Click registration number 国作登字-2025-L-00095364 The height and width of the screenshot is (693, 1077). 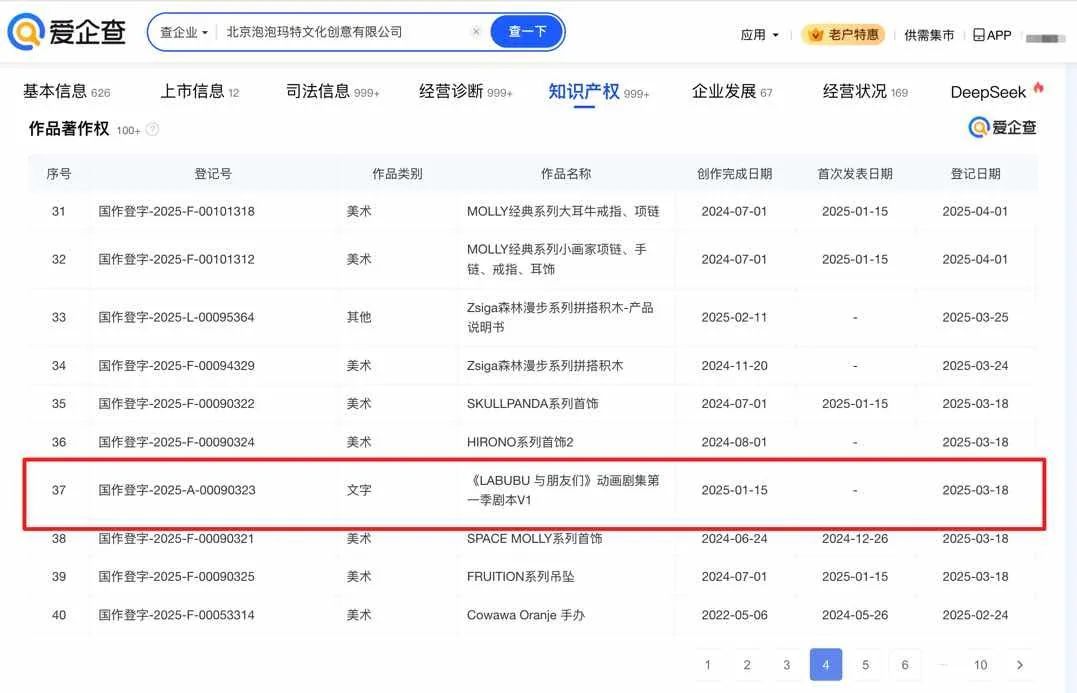coord(177,317)
